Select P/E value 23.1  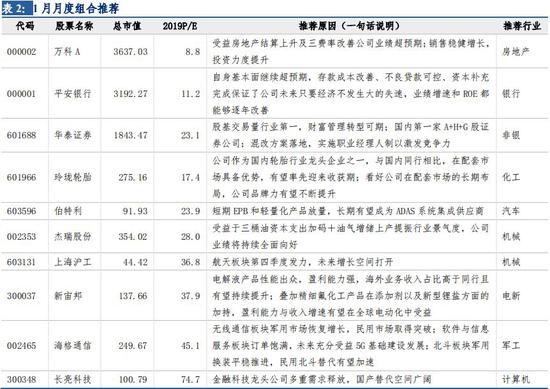tap(191, 135)
